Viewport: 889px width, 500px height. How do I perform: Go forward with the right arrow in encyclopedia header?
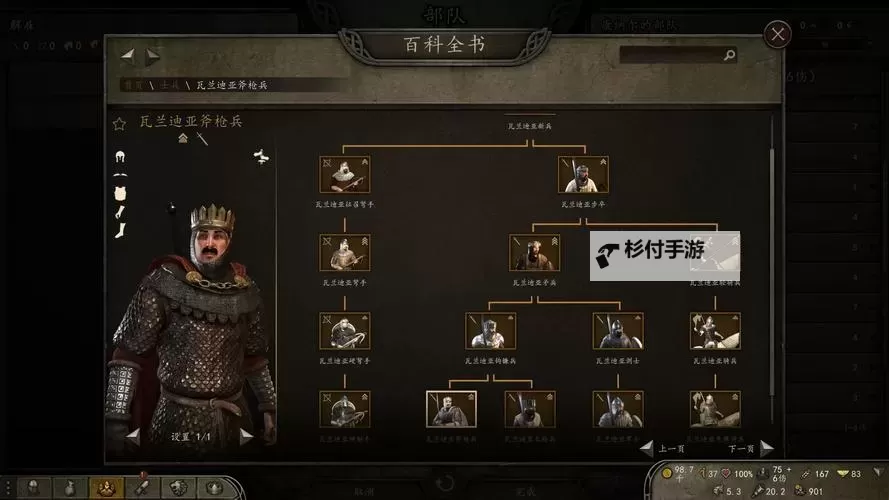point(153,56)
